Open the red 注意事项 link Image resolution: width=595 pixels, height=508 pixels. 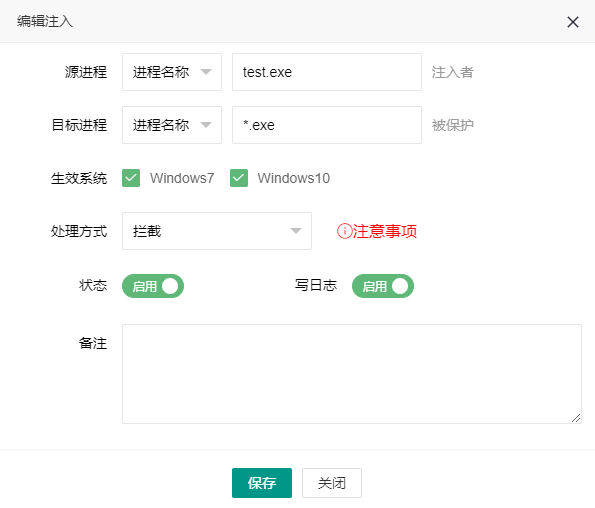385,231
